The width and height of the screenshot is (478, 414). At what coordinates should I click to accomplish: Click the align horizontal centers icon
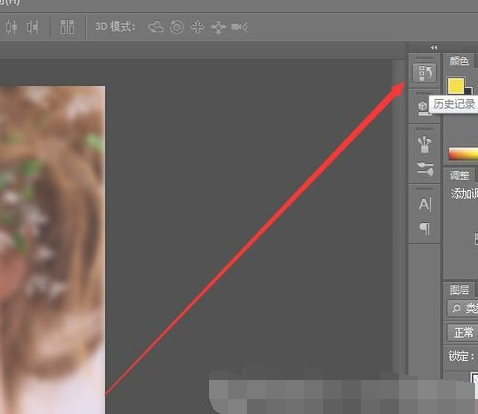(11, 27)
